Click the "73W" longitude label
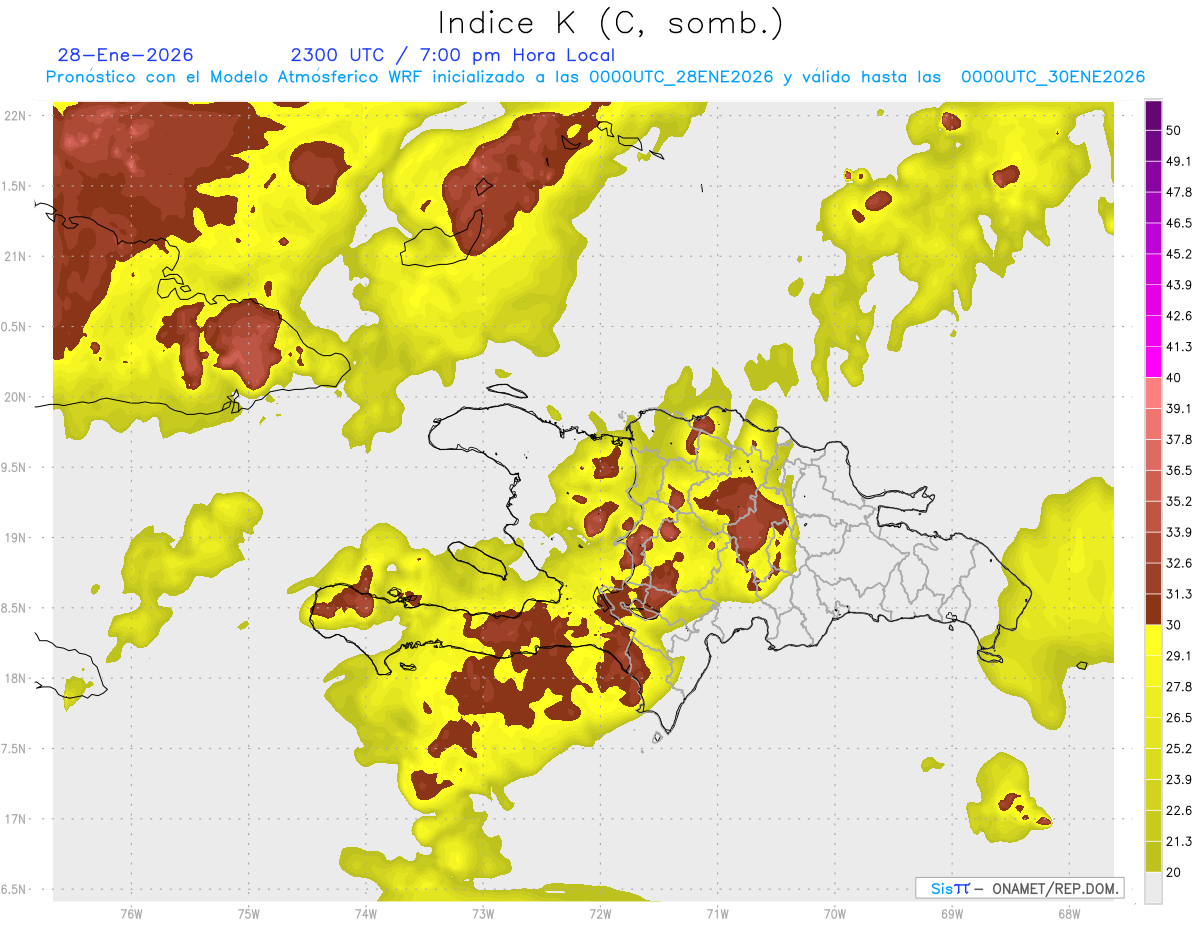 tap(483, 914)
